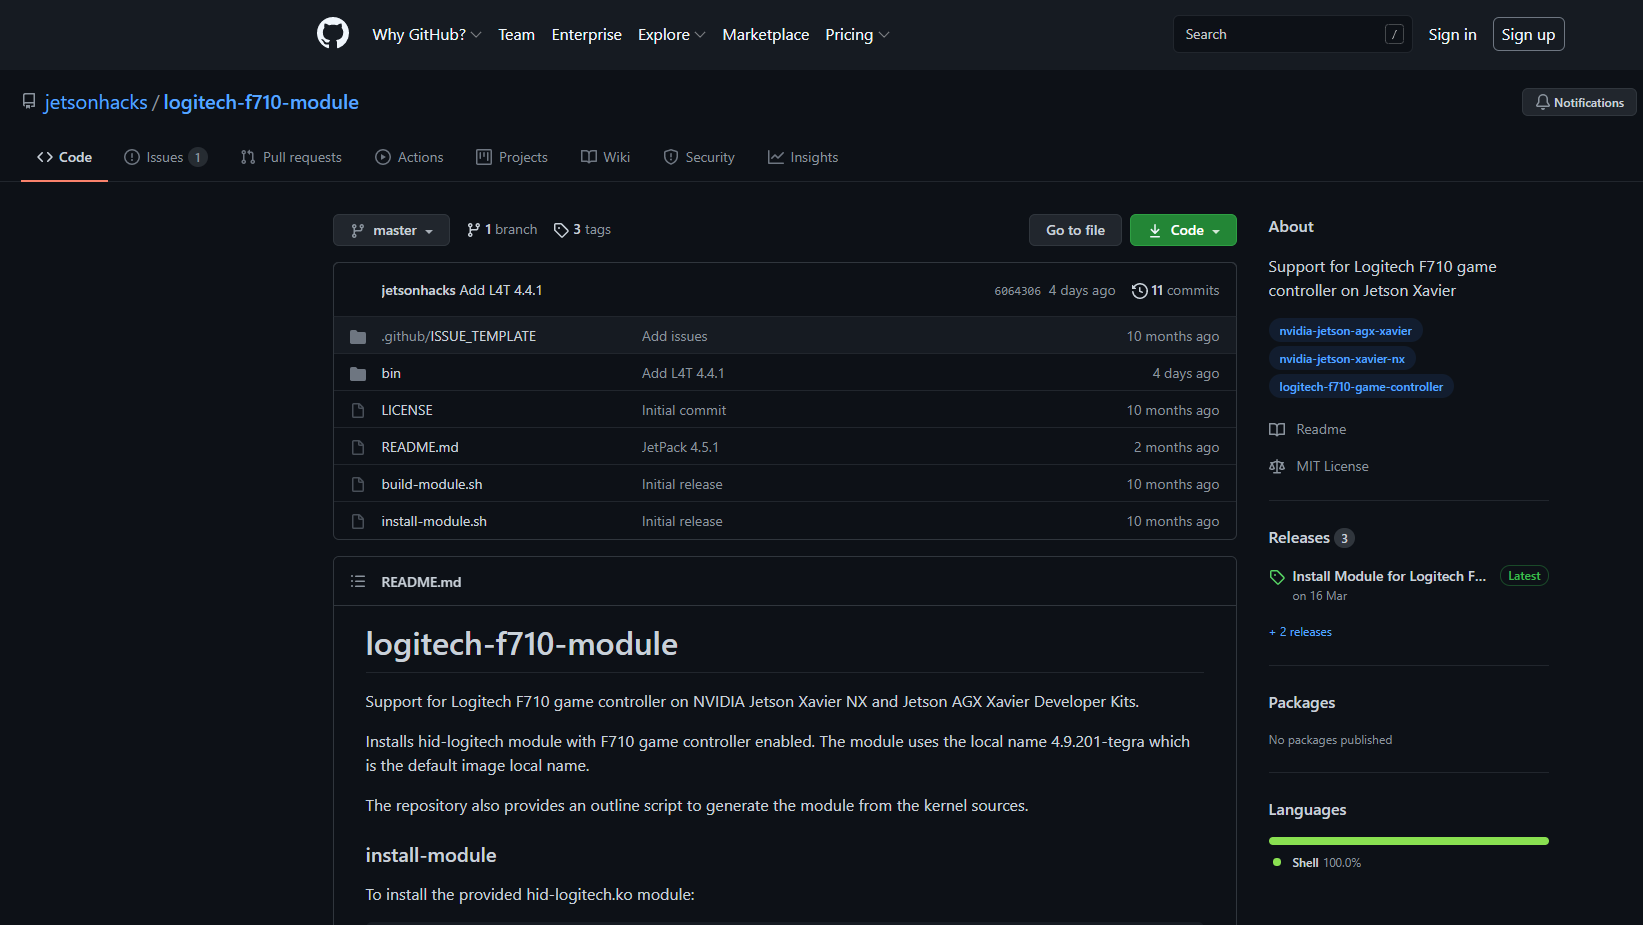Switch to the Issues tab
This screenshot has height=925, width=1643.
(x=165, y=157)
